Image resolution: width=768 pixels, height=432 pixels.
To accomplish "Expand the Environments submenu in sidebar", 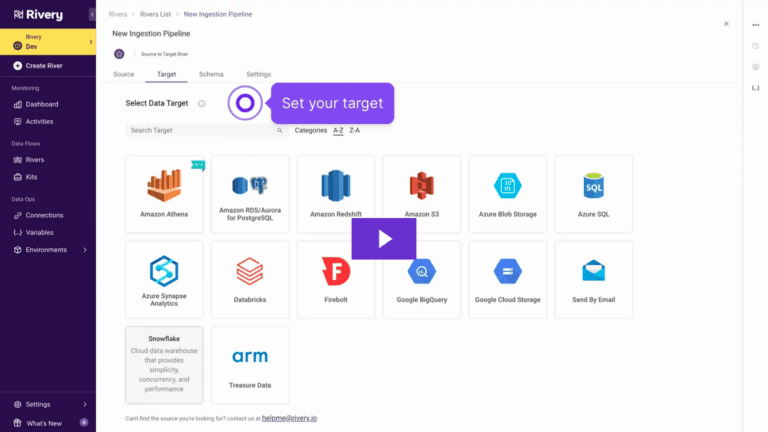I will (85, 250).
